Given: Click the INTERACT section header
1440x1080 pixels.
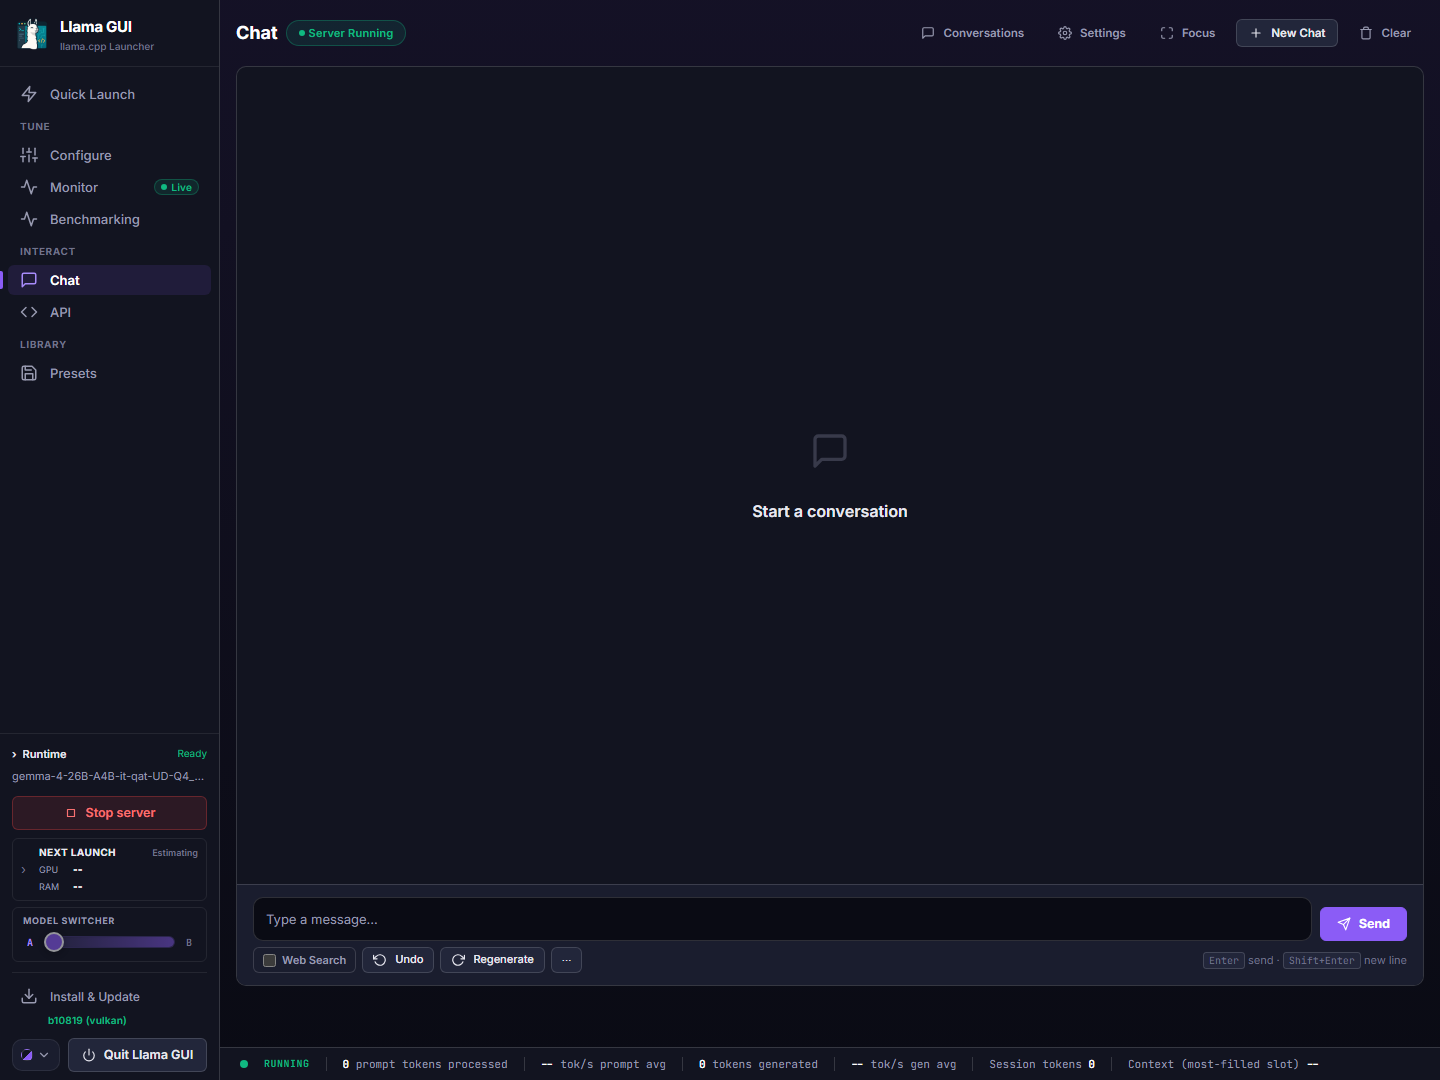Looking at the screenshot, I should click(48, 252).
